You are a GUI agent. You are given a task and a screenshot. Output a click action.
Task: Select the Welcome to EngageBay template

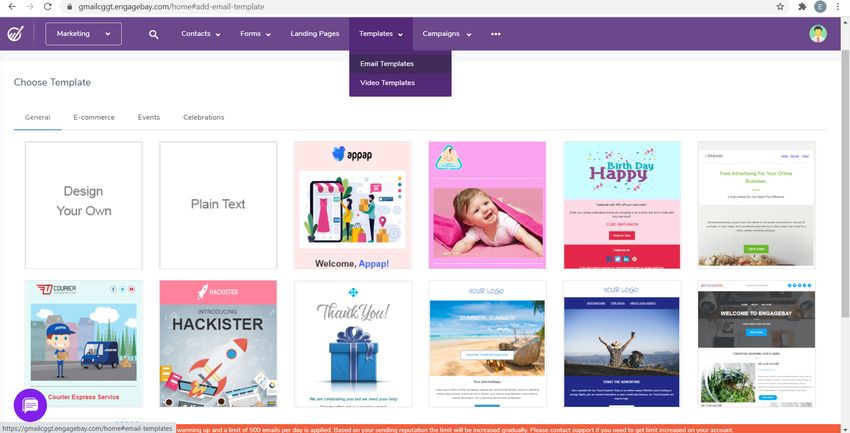(756, 344)
